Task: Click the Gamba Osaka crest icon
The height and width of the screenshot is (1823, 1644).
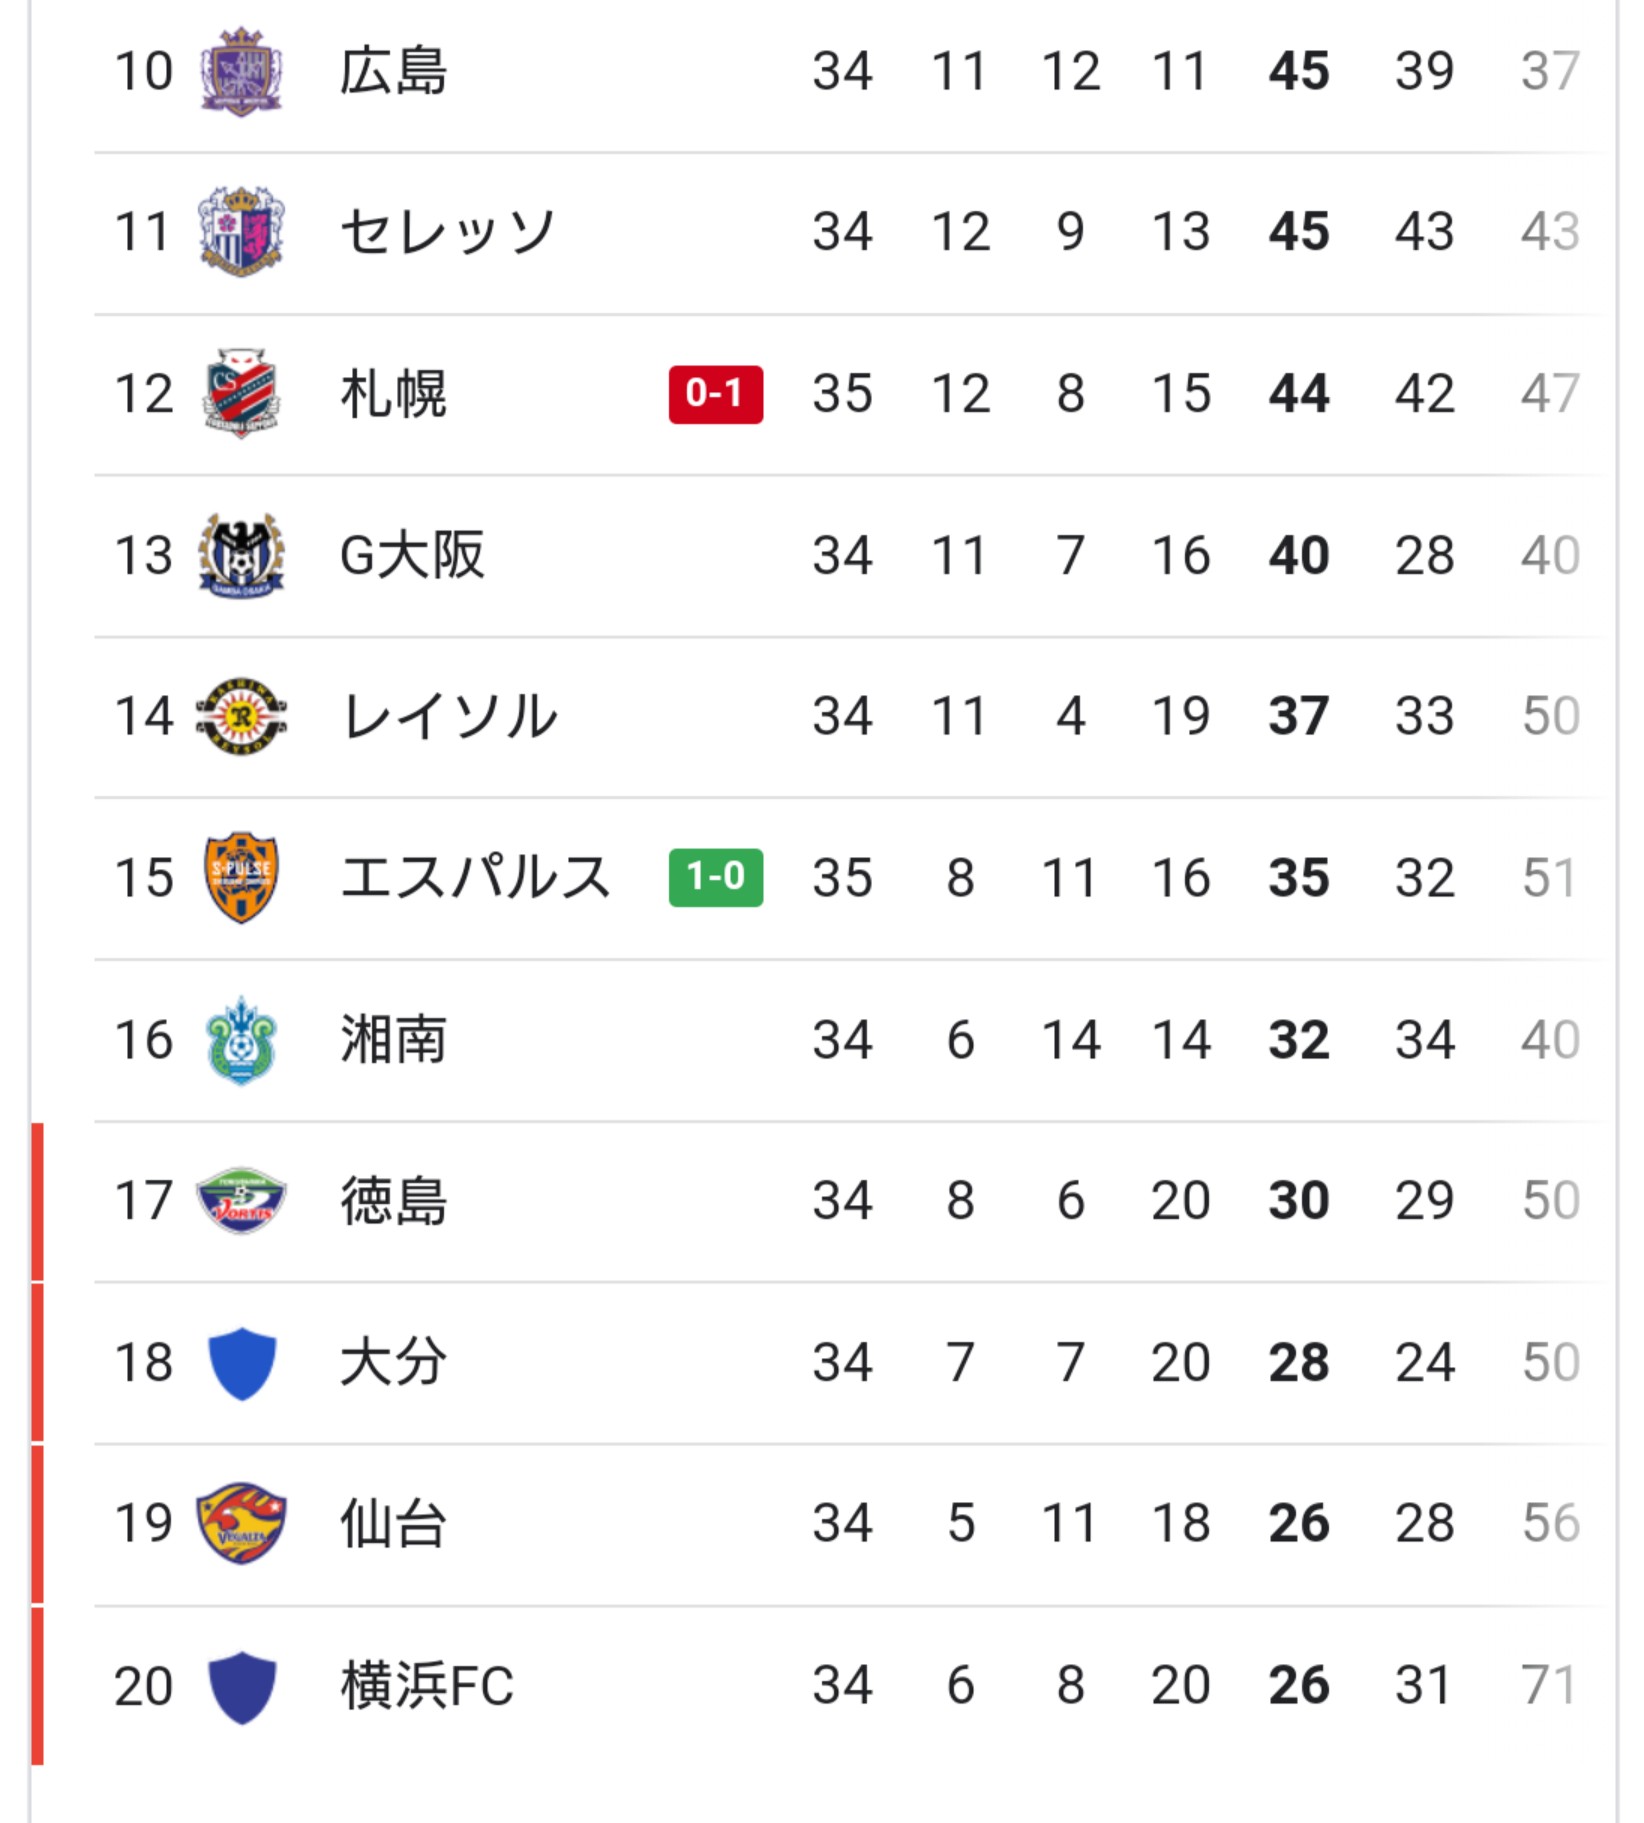Action: (x=241, y=555)
